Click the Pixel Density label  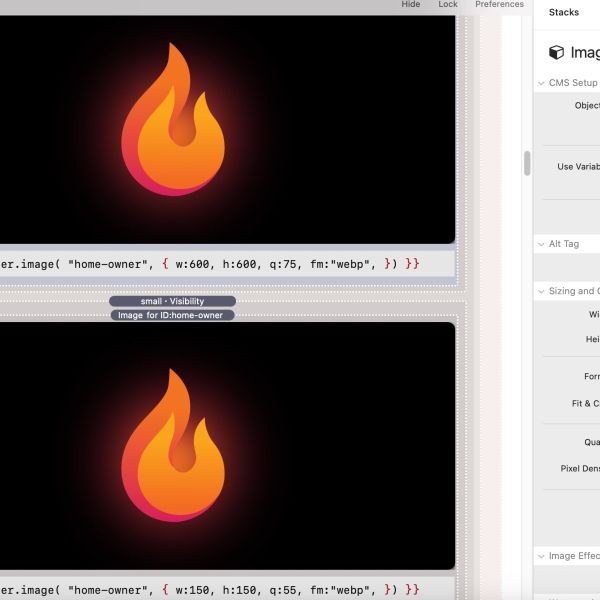580,468
